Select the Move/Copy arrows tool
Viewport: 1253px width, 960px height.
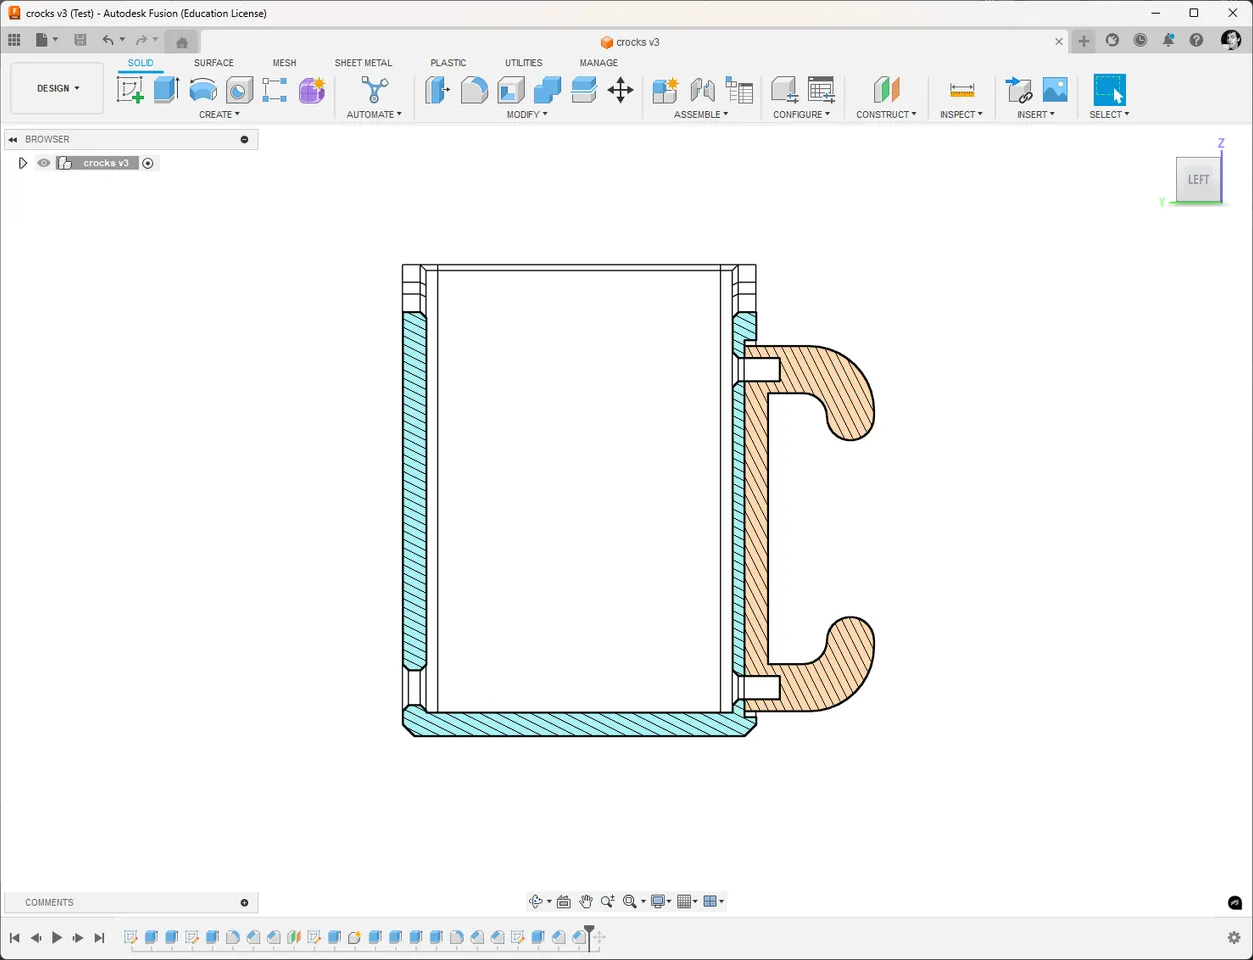pos(620,90)
